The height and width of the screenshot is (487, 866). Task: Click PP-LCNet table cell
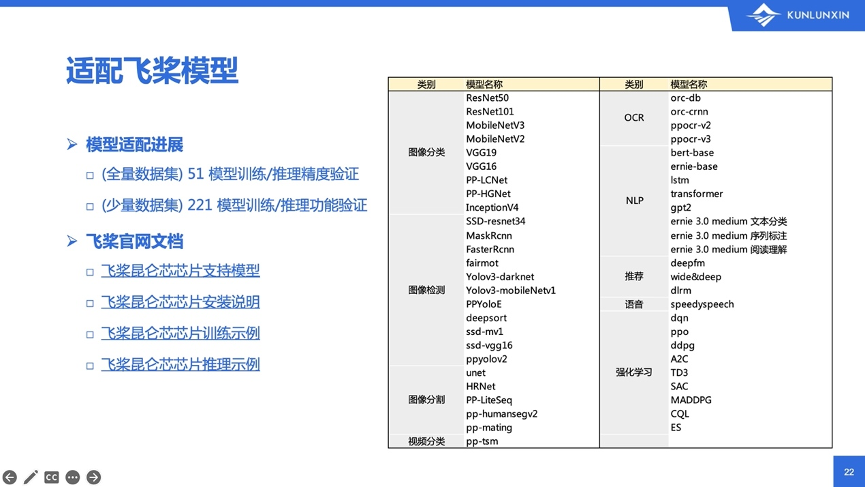[x=487, y=180]
